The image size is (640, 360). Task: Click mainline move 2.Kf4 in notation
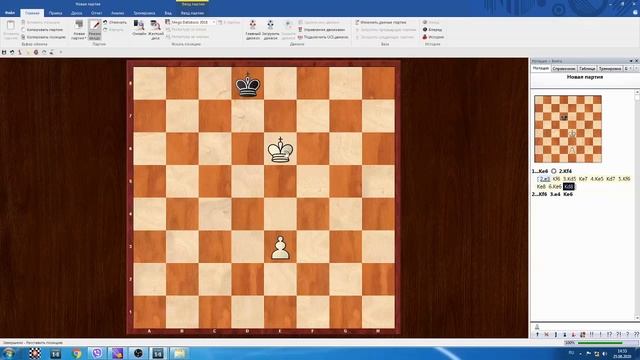point(565,171)
